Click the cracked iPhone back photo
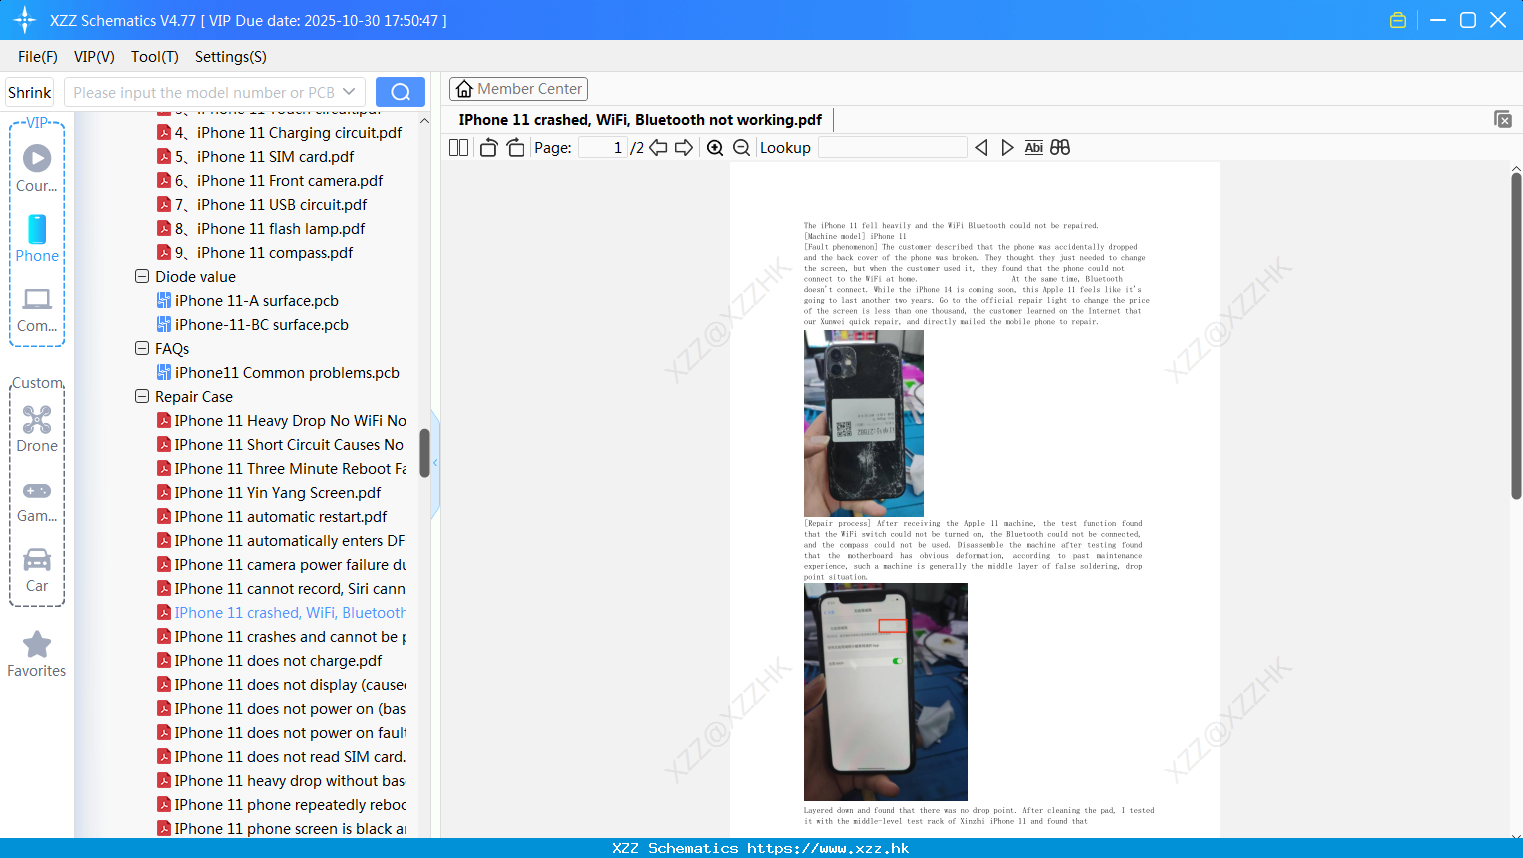The image size is (1523, 858). (864, 423)
